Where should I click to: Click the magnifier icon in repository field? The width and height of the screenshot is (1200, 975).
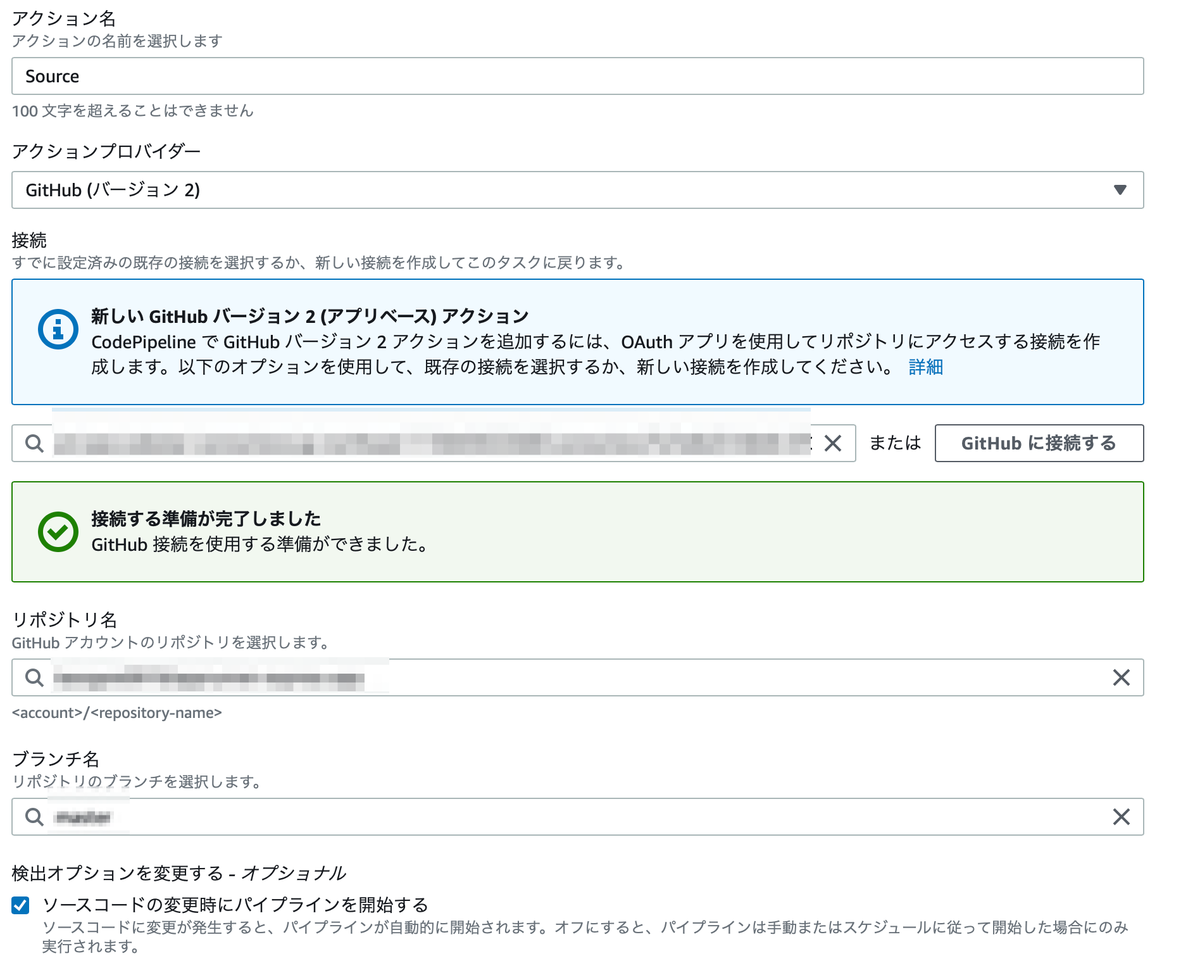(34, 677)
